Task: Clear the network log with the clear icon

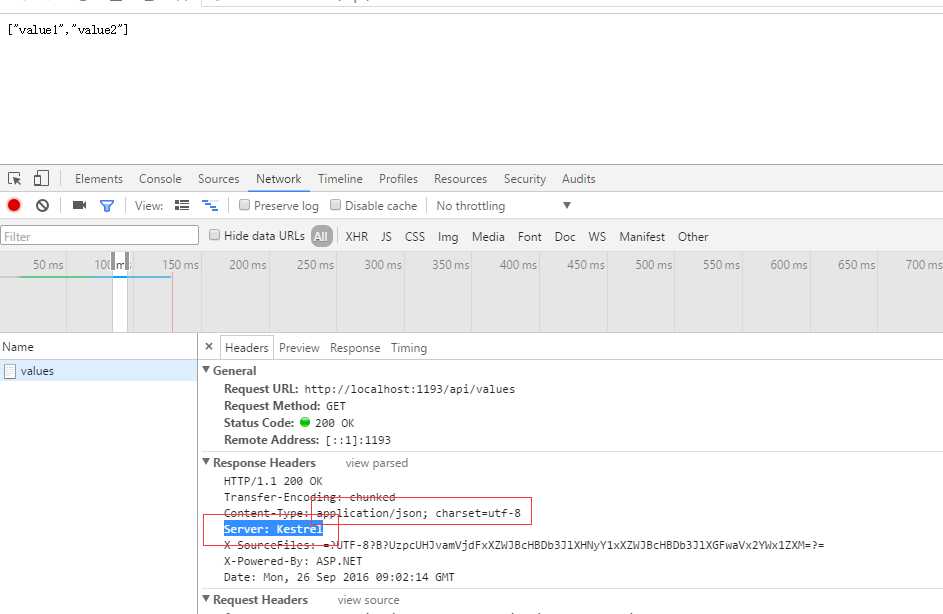Action: 42,206
